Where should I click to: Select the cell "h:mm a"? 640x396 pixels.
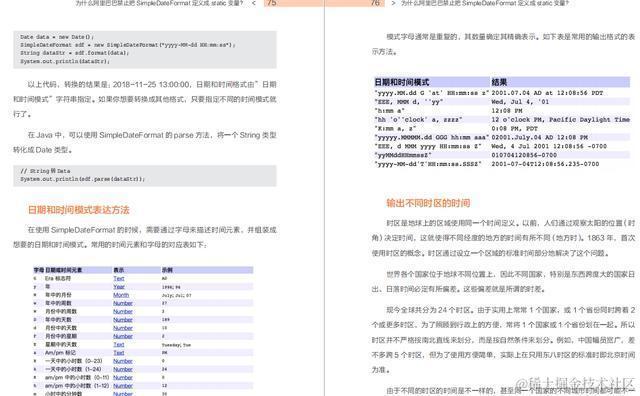389,111
